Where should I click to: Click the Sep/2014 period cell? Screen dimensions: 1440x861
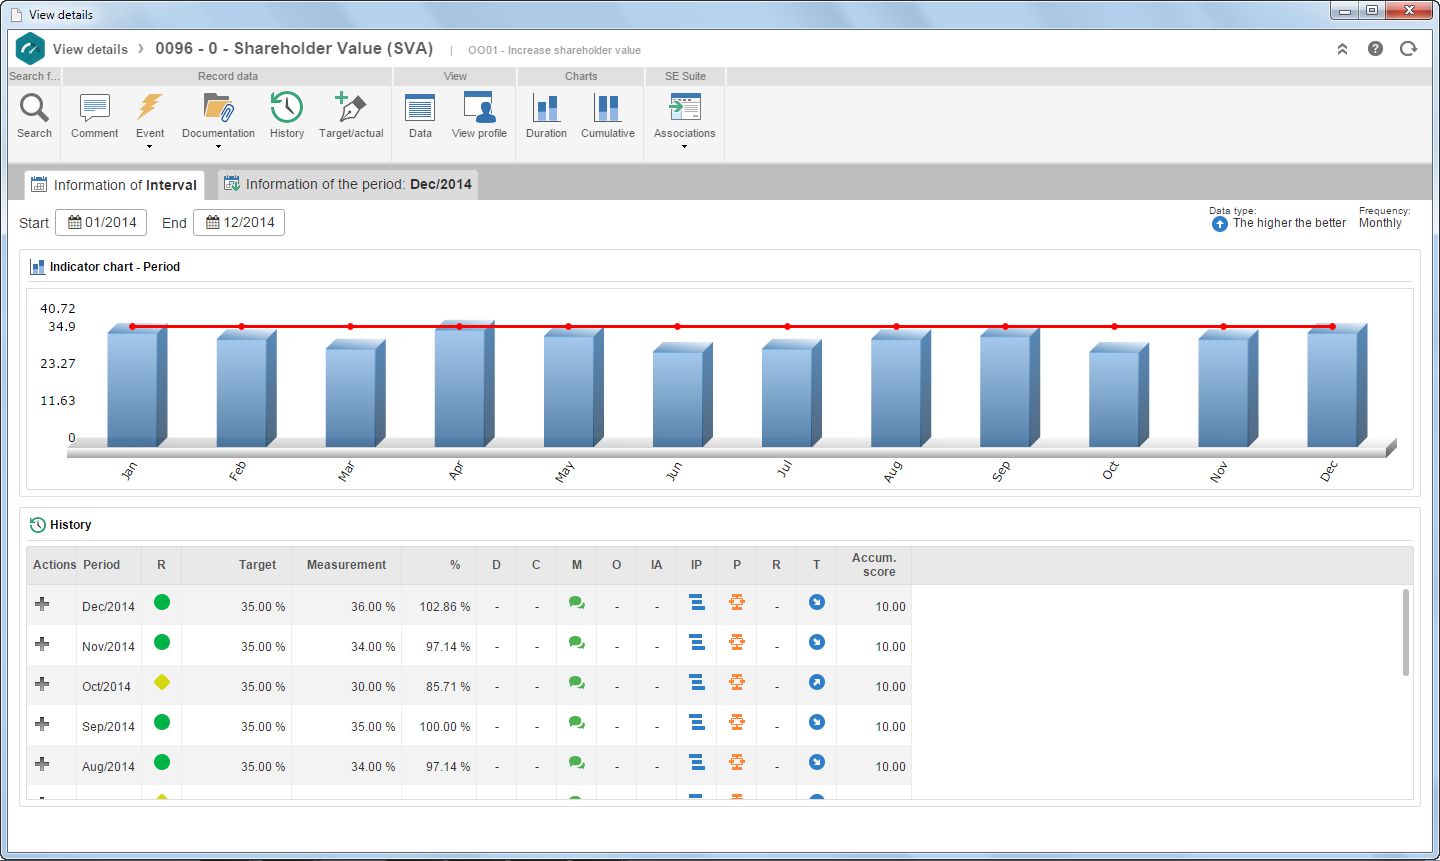(x=108, y=727)
